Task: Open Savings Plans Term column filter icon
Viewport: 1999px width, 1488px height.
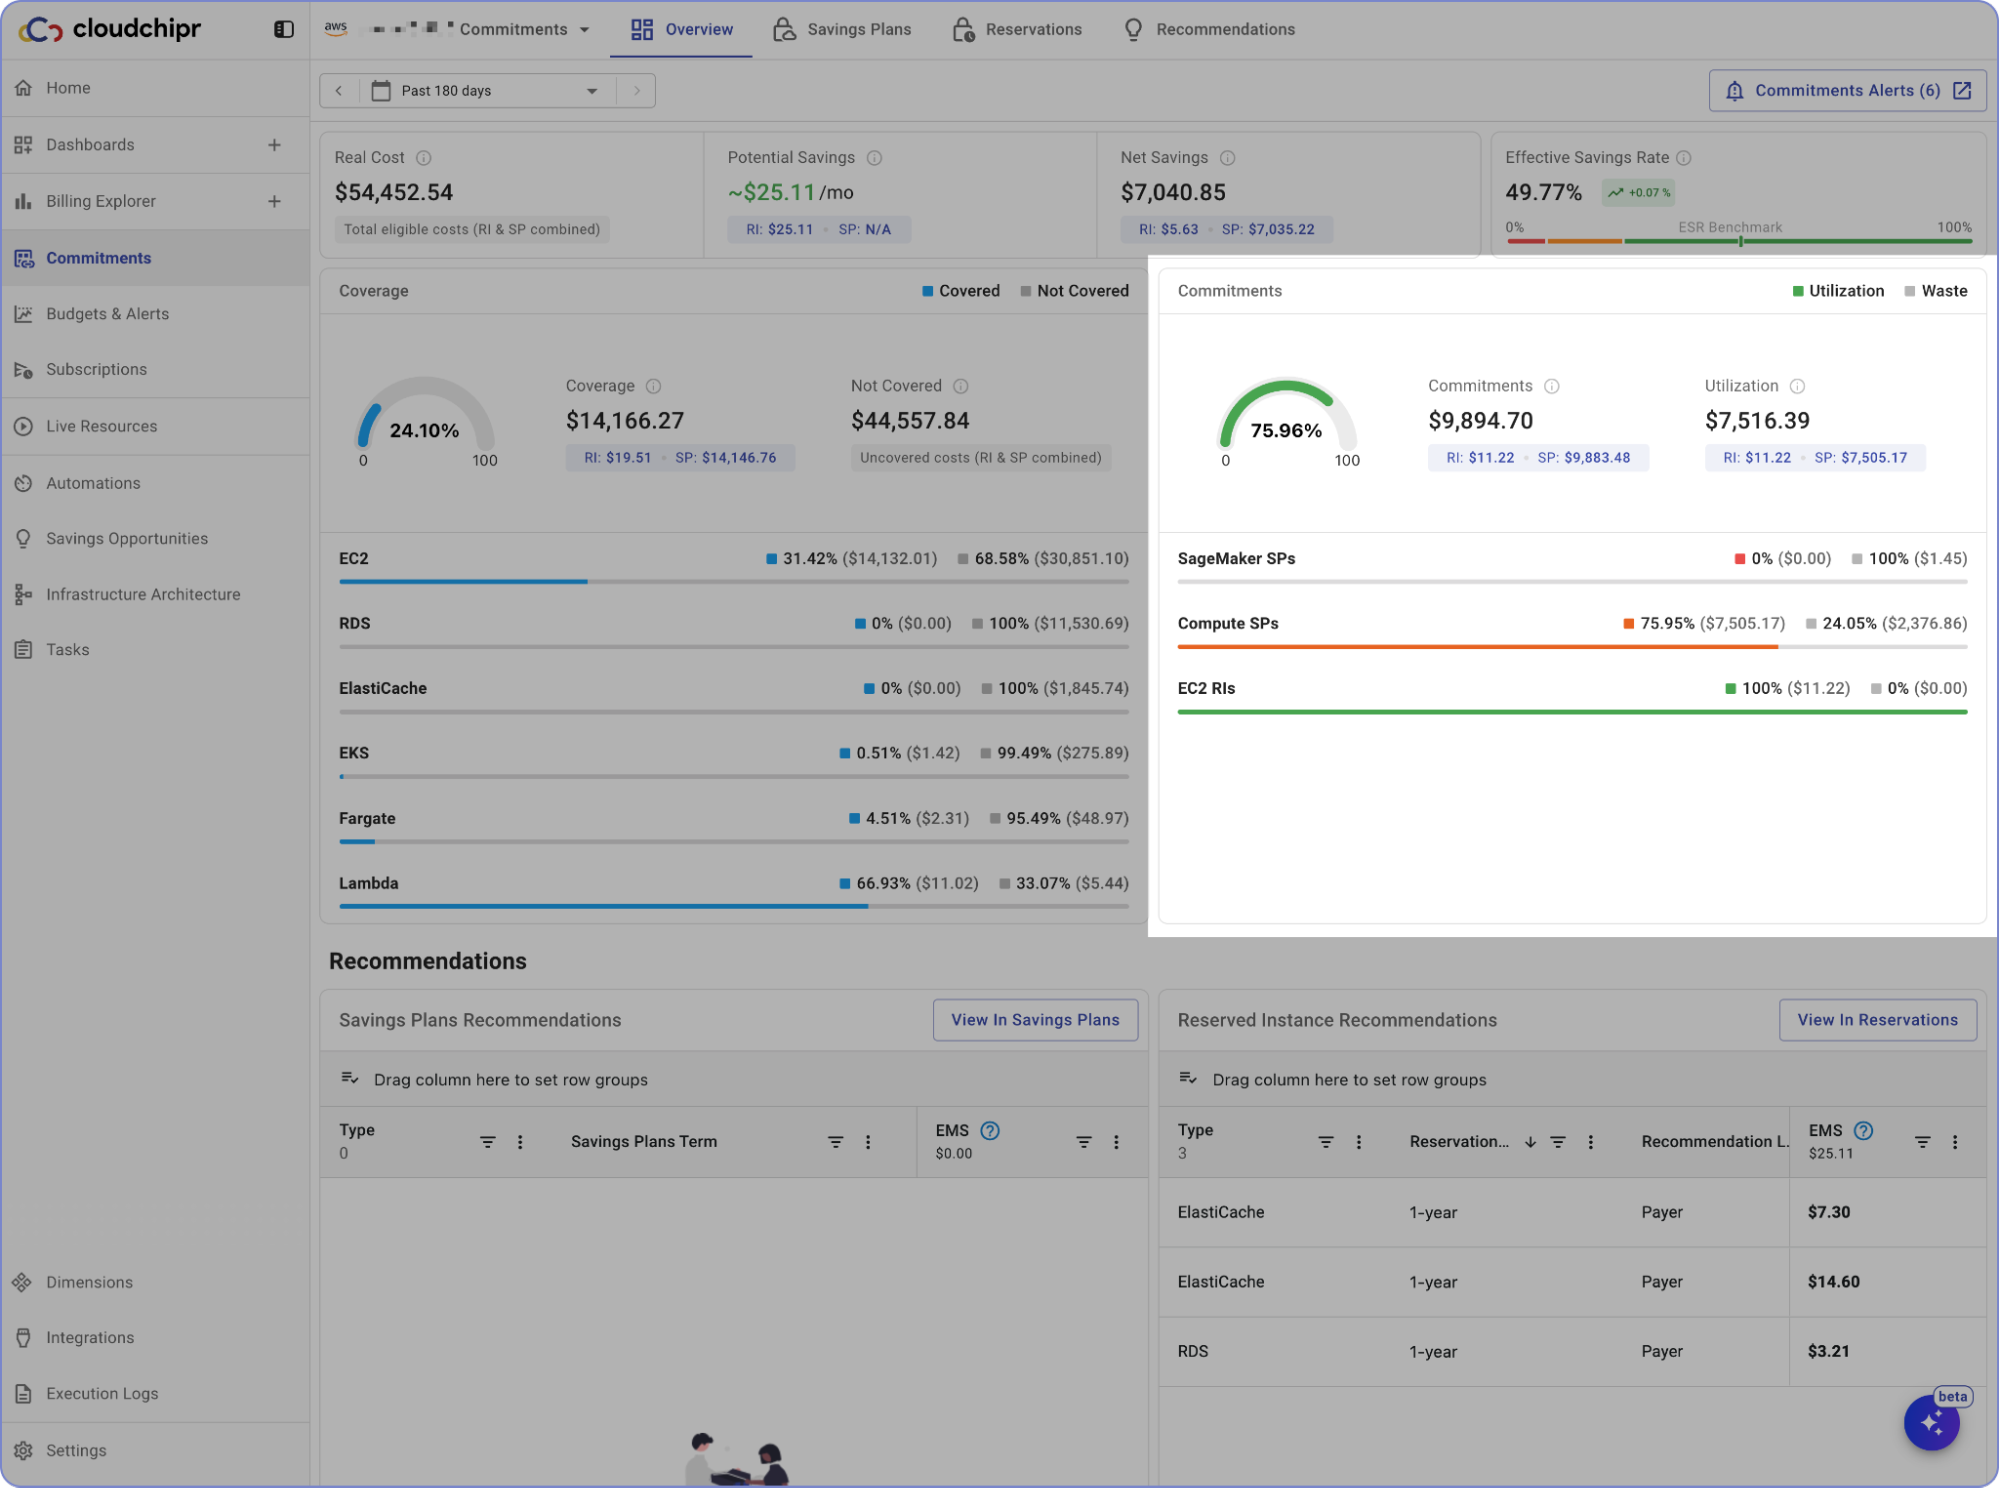Action: tap(835, 1142)
